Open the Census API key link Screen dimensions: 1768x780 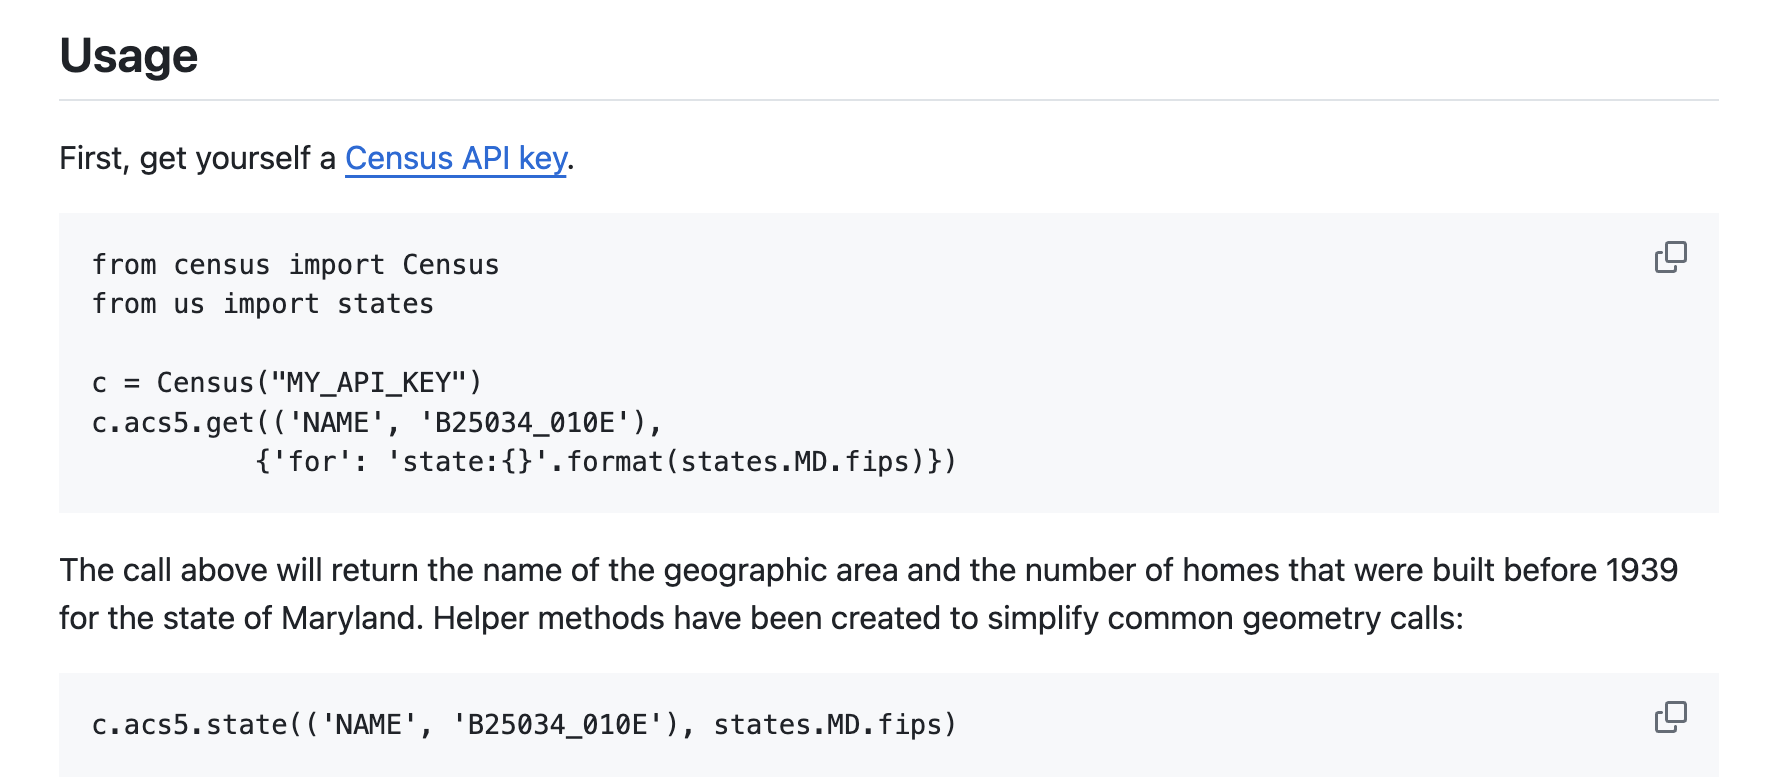click(x=456, y=158)
